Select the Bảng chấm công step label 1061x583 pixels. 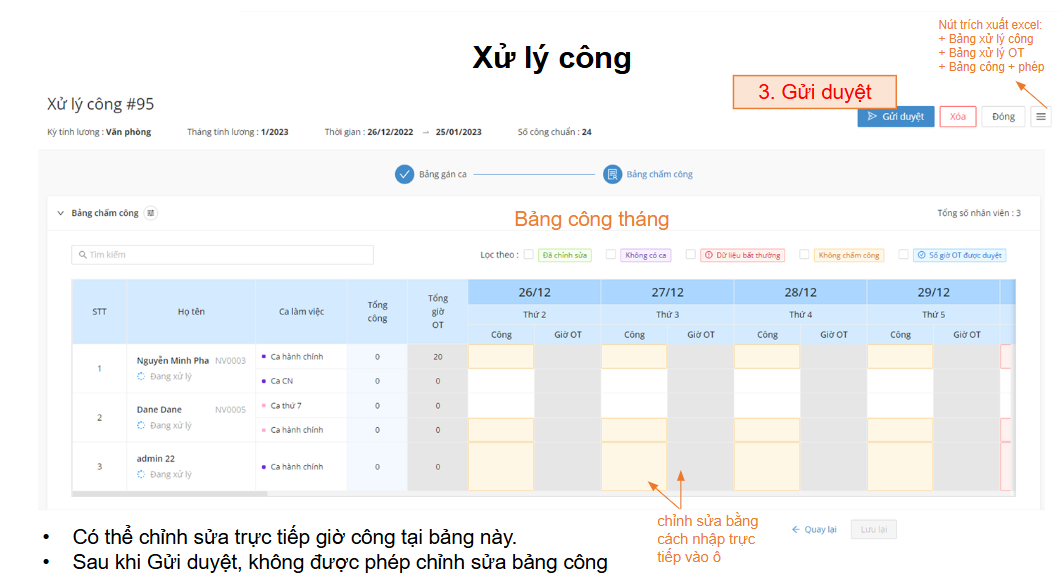(x=659, y=174)
